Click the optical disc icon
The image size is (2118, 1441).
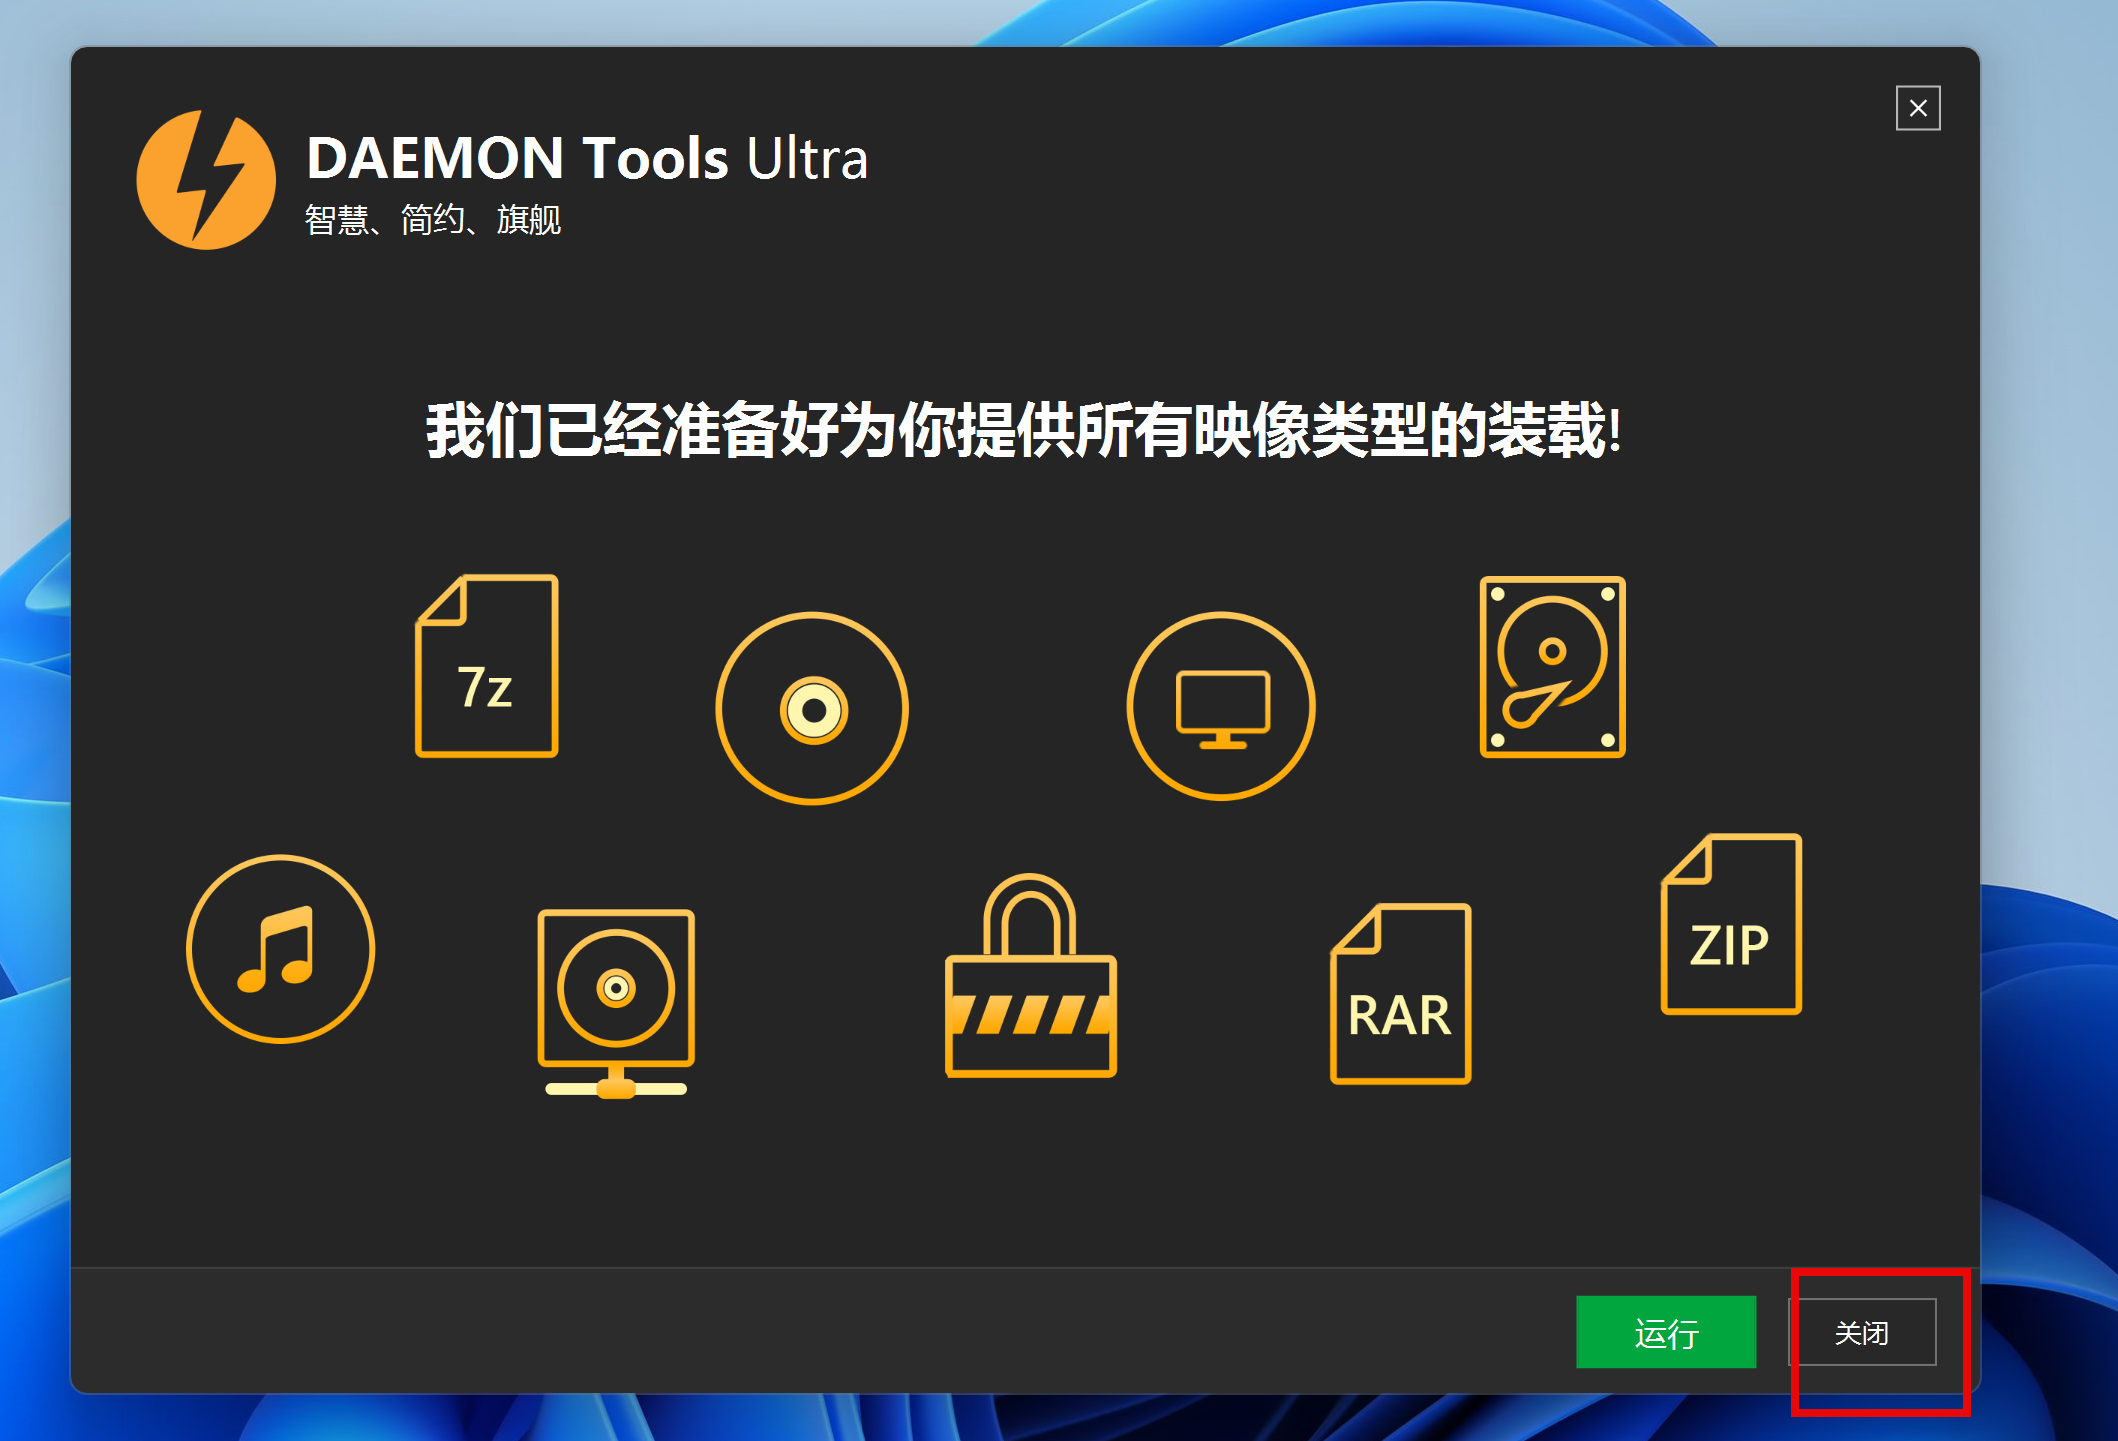(x=812, y=708)
